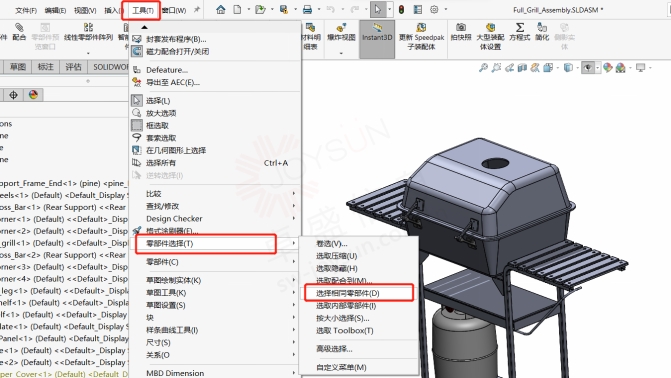
Task: Toggle hide/show items eye icon
Action: coord(588,68)
